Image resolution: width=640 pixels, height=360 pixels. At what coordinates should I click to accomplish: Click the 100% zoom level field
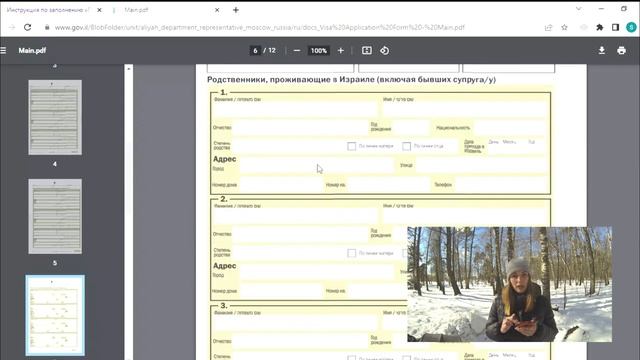point(319,51)
